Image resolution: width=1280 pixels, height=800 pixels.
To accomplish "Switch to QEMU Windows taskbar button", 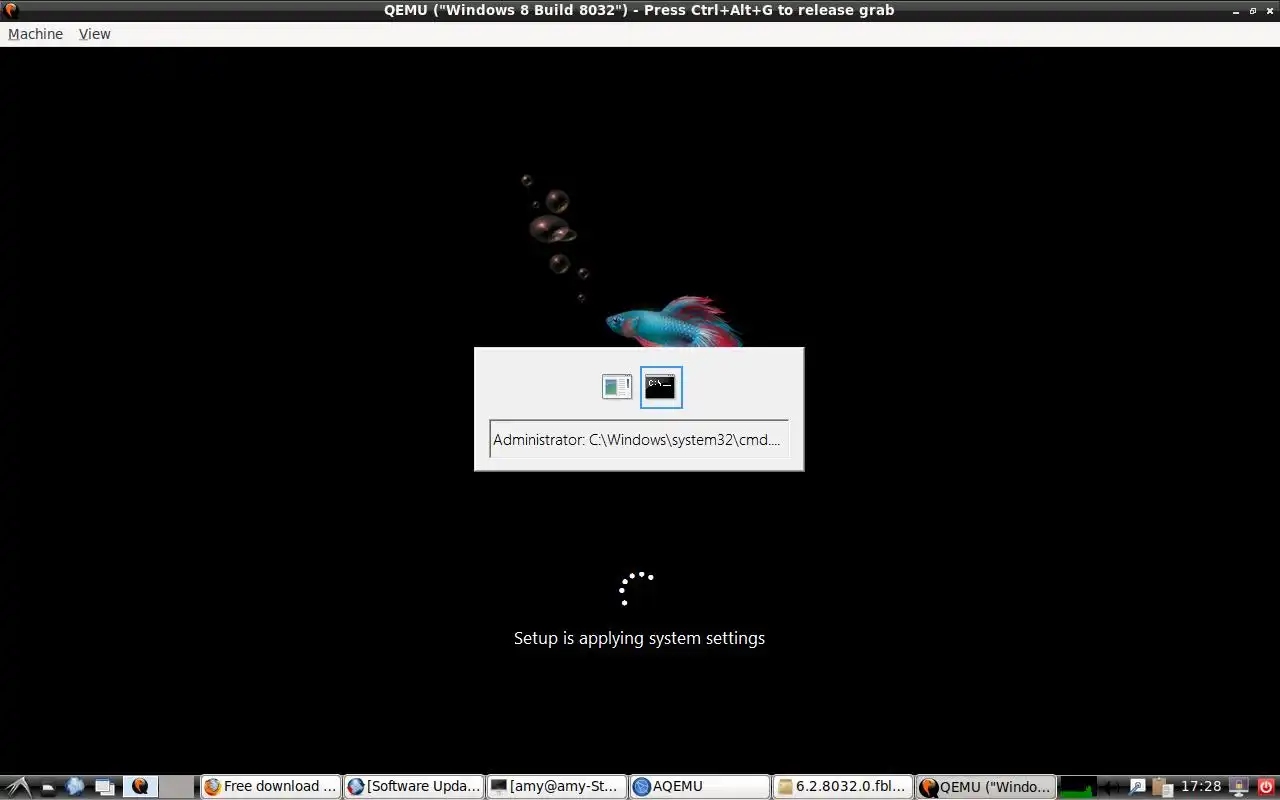I will point(986,787).
